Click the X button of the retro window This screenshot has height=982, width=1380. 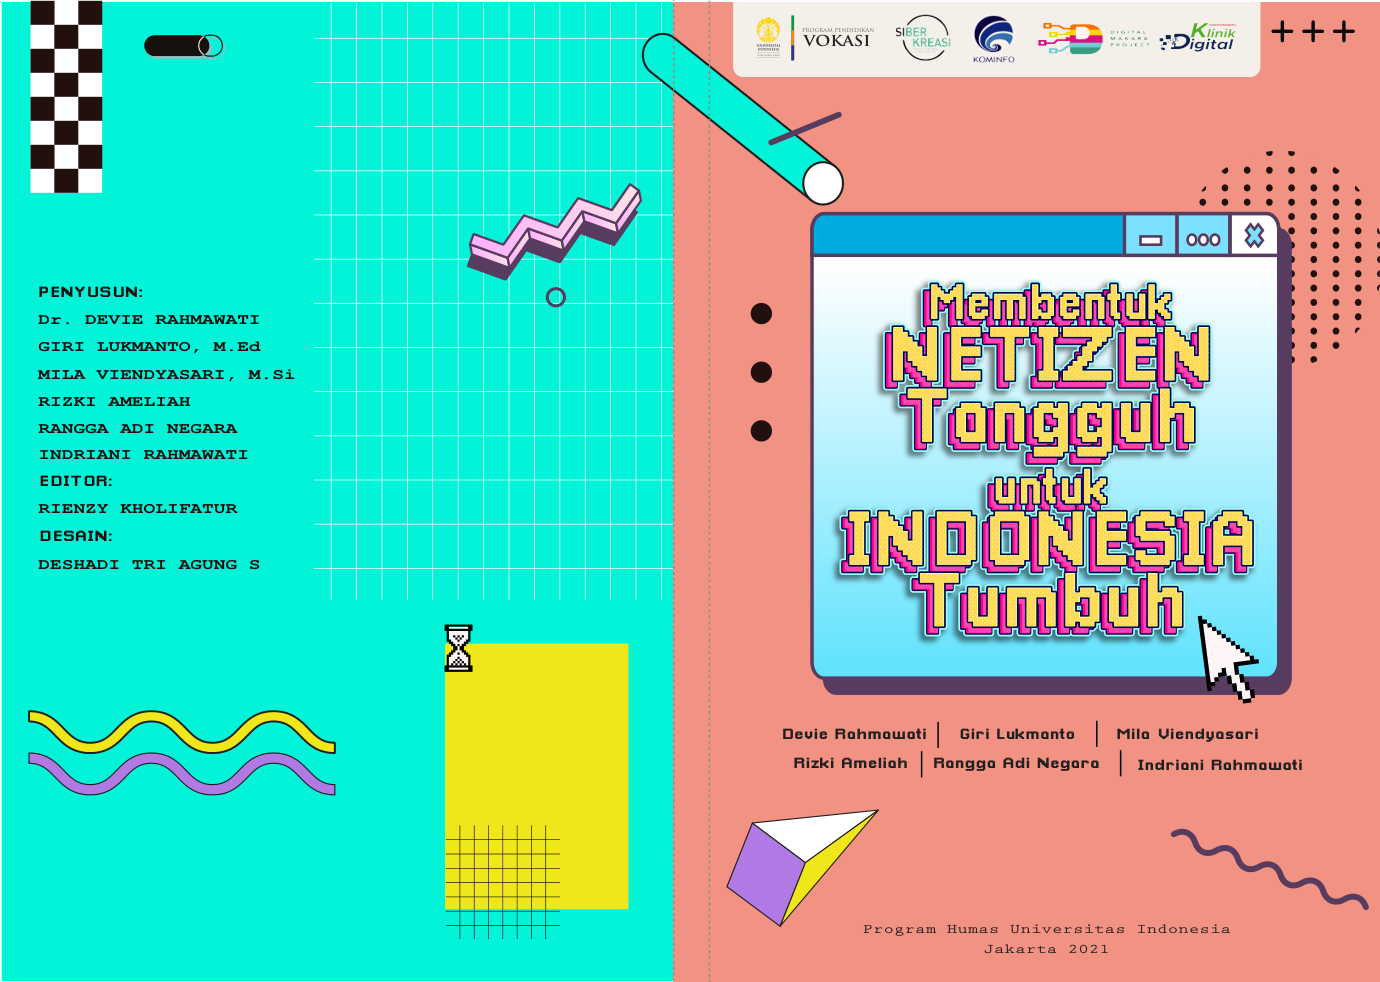(1254, 236)
